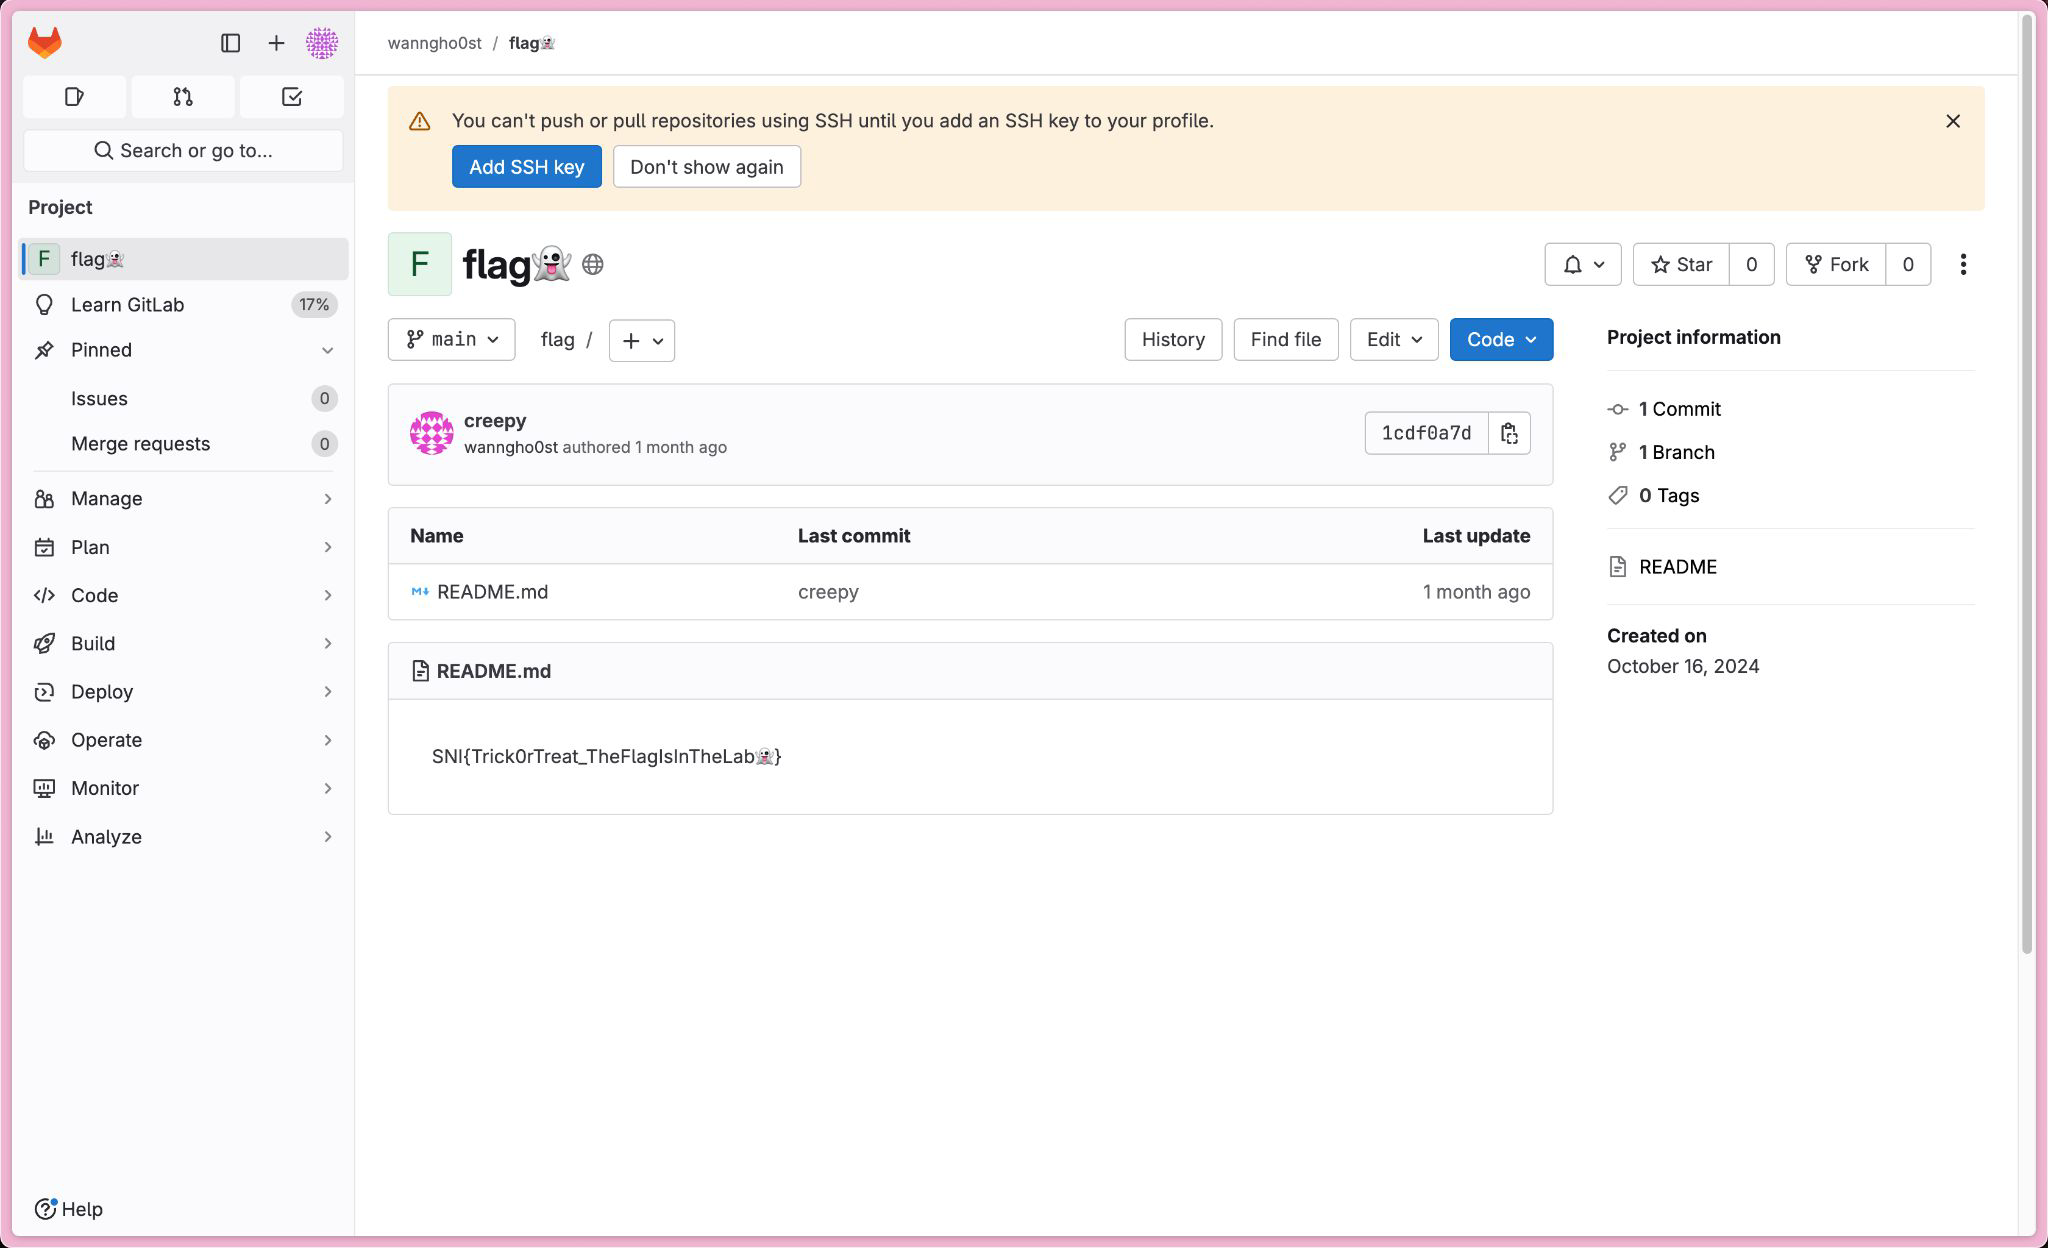Open the to-do list icon
The image size is (2048, 1248).
(292, 97)
